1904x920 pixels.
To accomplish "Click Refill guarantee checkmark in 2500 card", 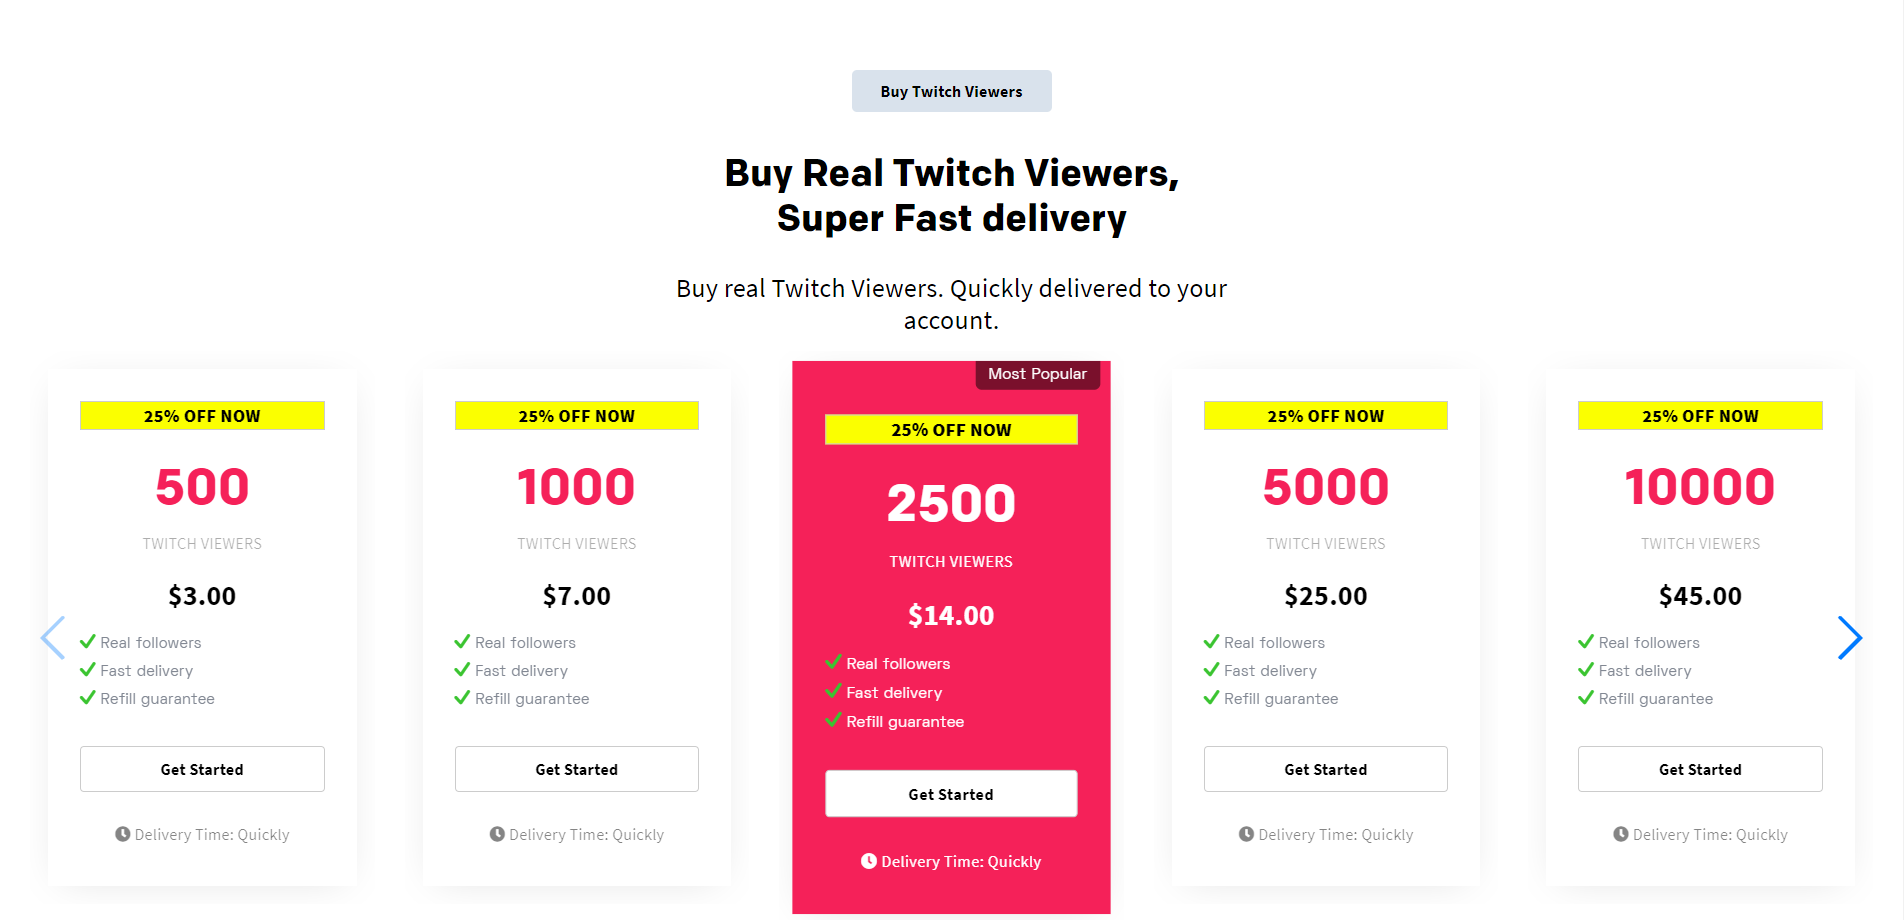I will click(833, 720).
